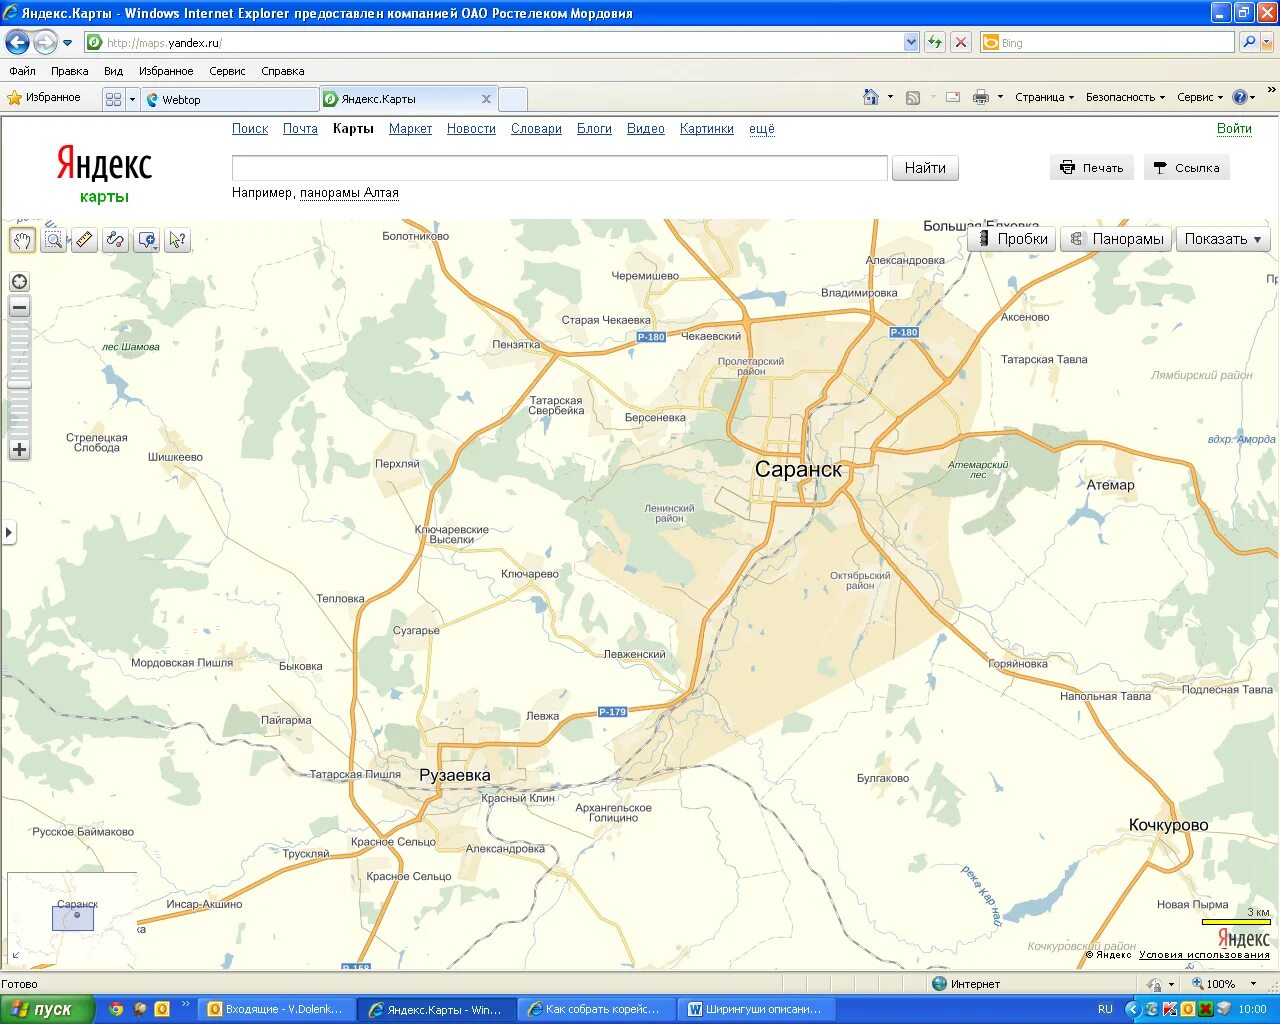Image resolution: width=1280 pixels, height=1024 pixels.
Task: Click the browser back arrow button
Action: pyautogui.click(x=17, y=42)
